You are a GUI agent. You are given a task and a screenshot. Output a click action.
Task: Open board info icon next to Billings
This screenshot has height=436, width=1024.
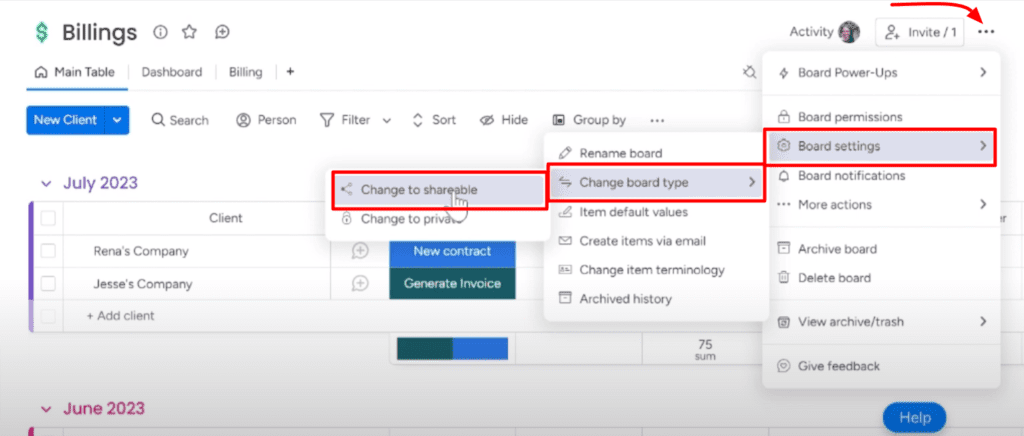[160, 32]
